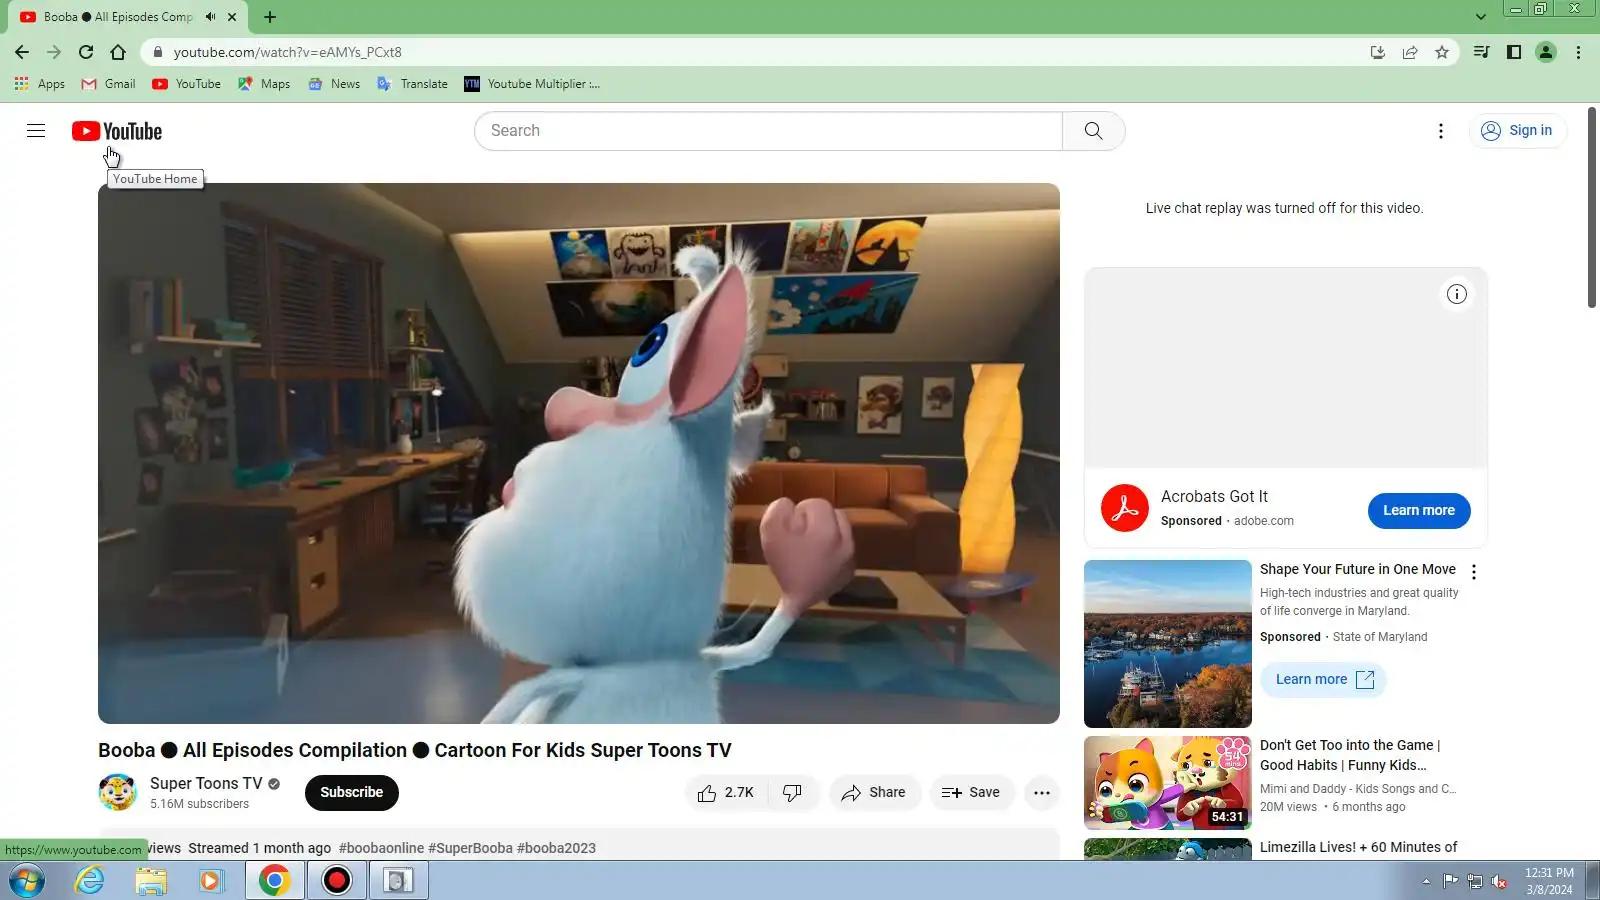Viewport: 1600px width, 900px height.
Task: Click the Booba video player
Action: pos(579,453)
